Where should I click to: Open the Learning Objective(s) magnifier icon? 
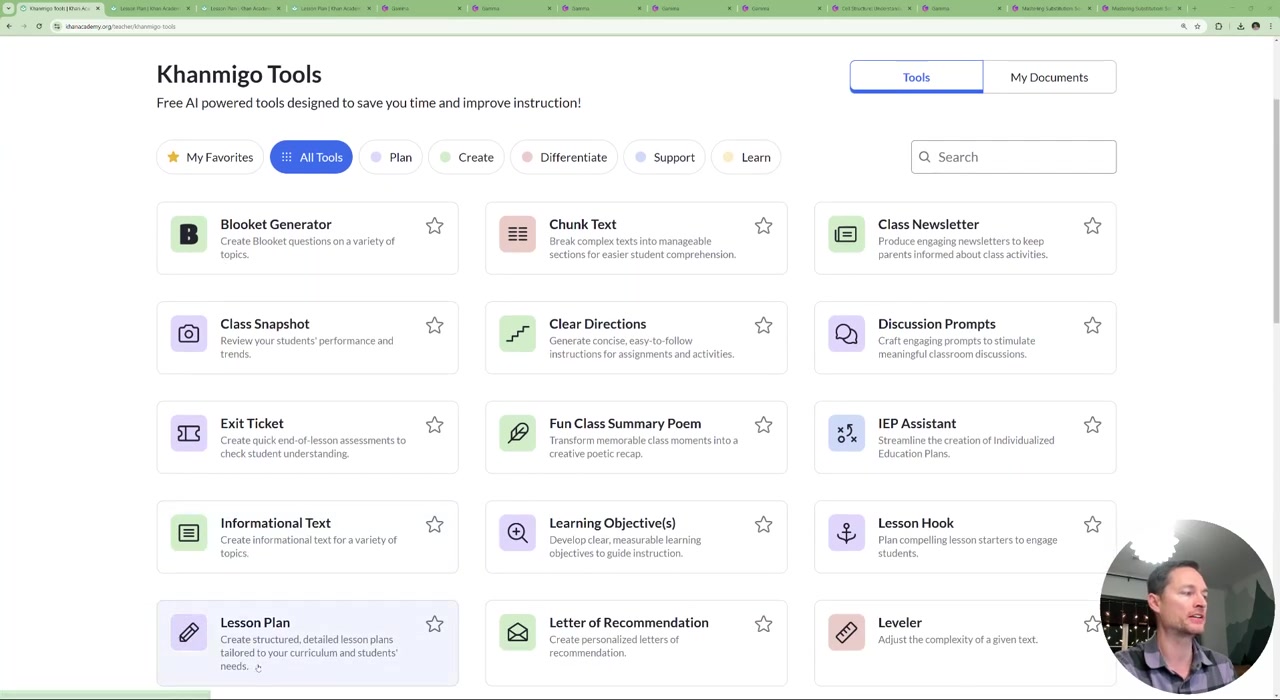click(518, 533)
